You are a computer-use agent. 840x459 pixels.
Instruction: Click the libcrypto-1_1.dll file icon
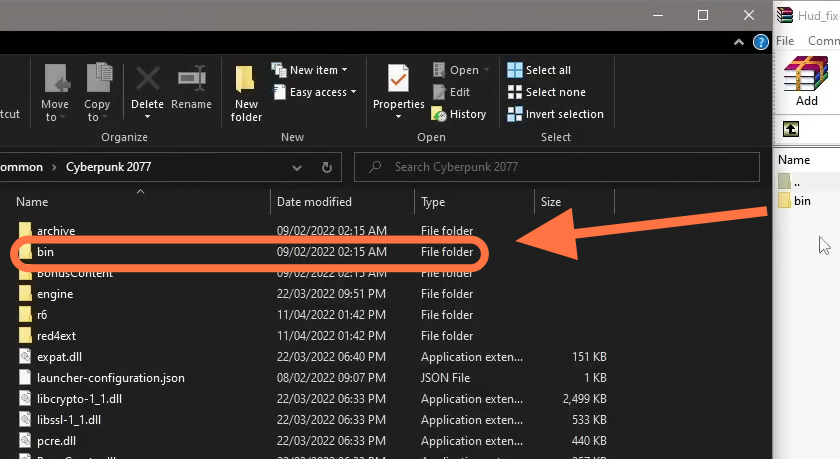point(25,398)
